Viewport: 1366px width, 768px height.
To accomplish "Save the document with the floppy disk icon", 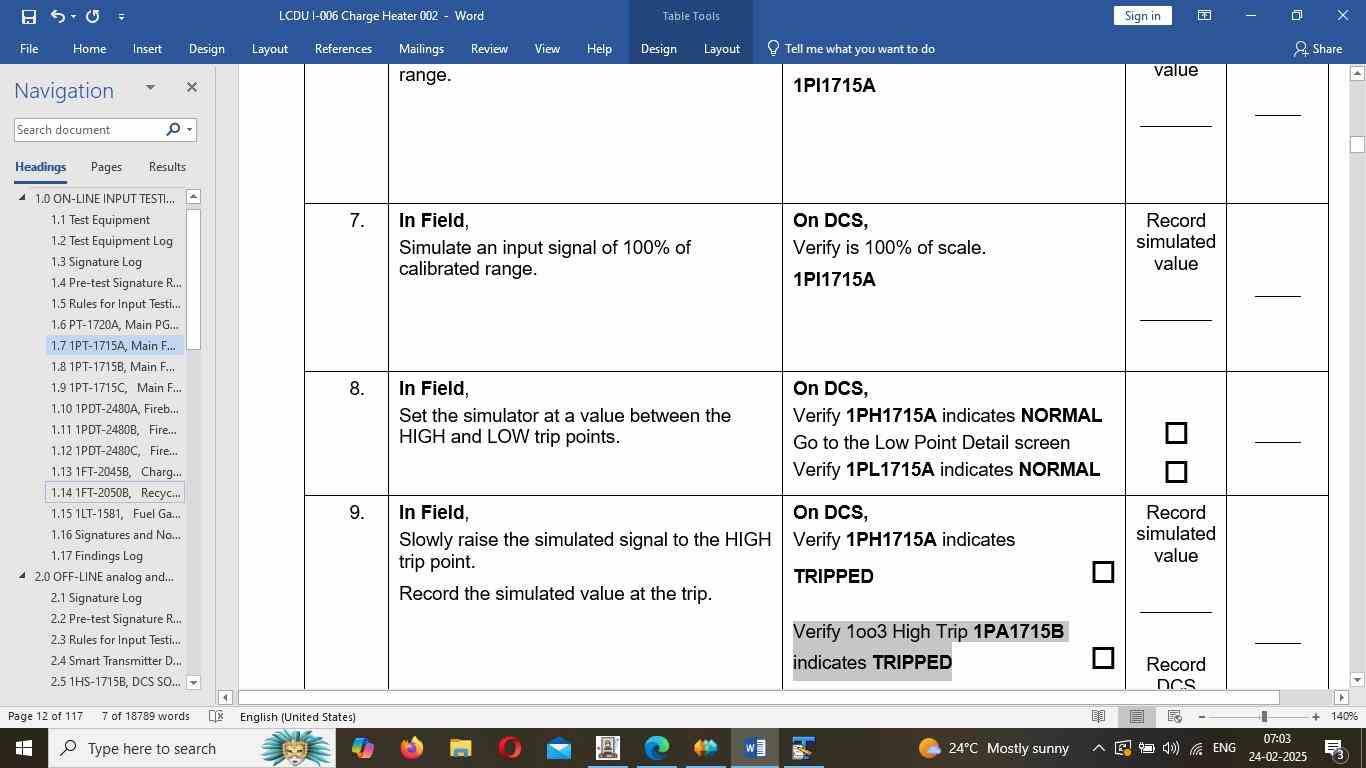I will tap(28, 16).
